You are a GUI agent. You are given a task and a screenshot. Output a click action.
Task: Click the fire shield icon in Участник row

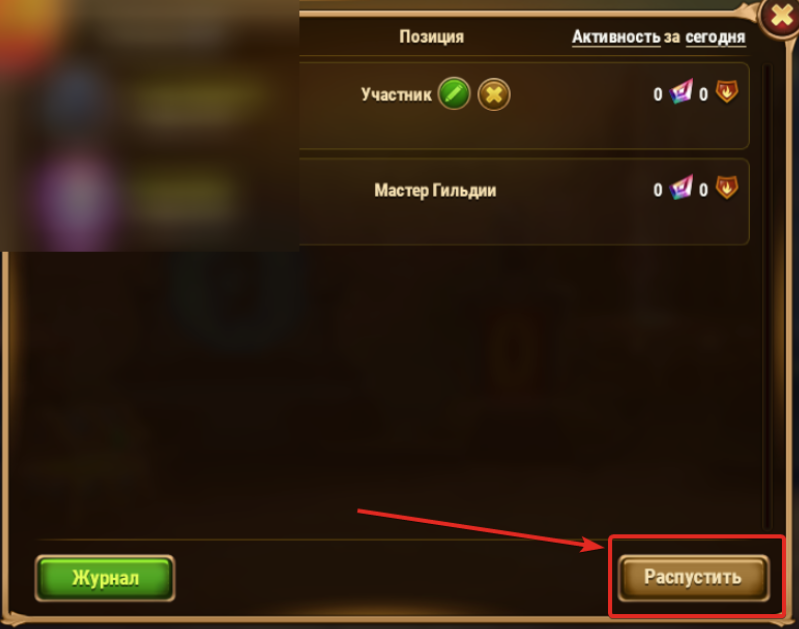727,92
